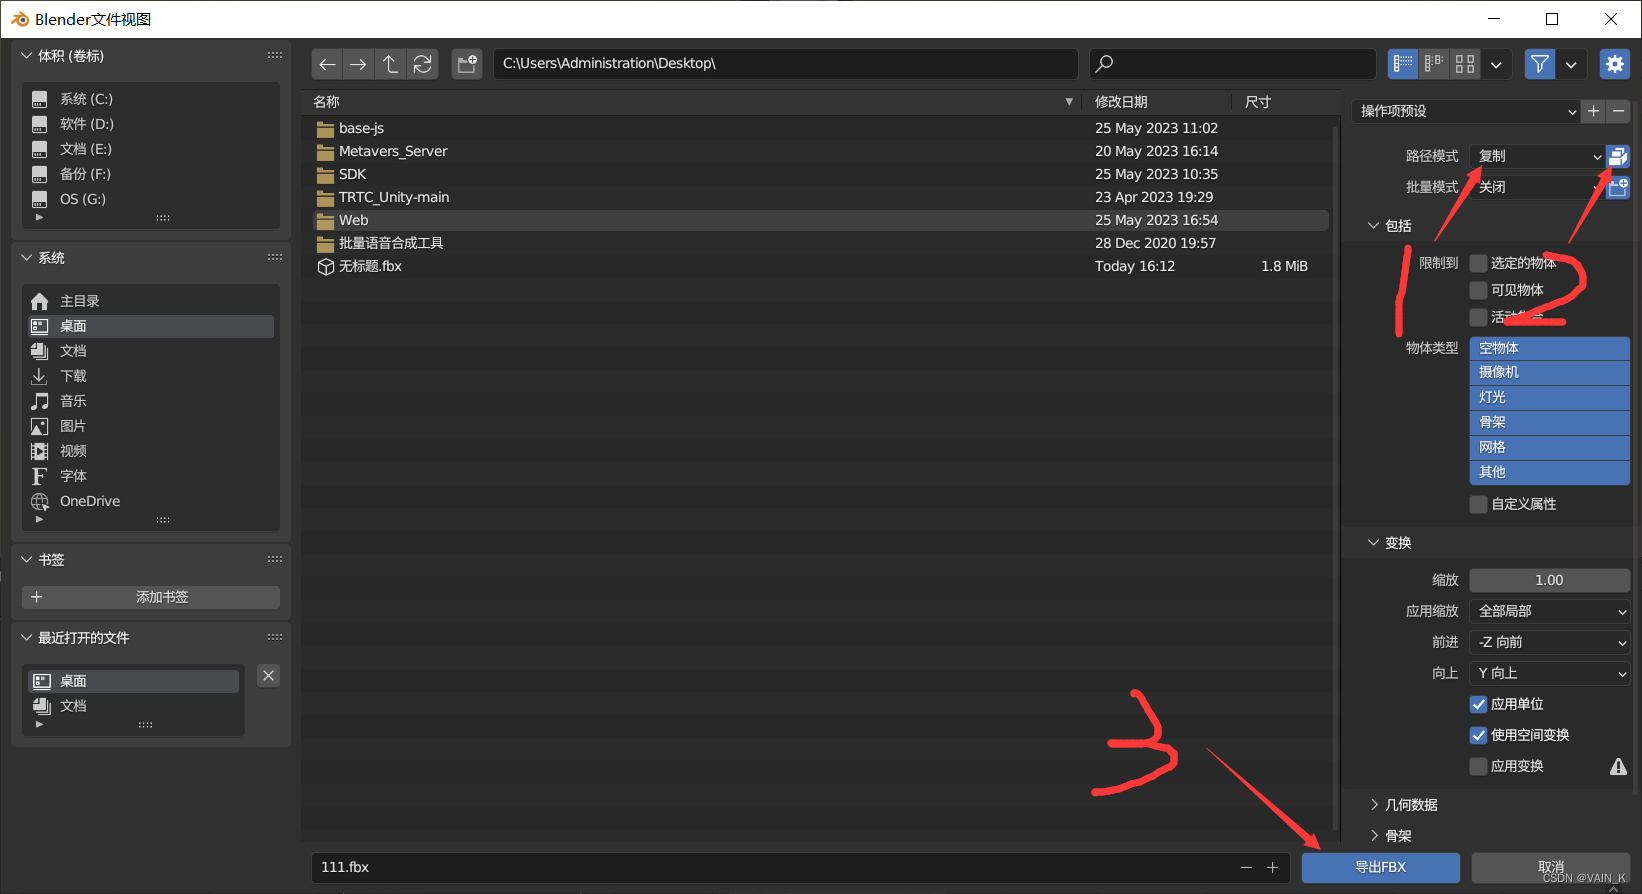1642x894 pixels.
Task: Open 应用缩放 dropdown set to 全部局部
Action: (1550, 611)
